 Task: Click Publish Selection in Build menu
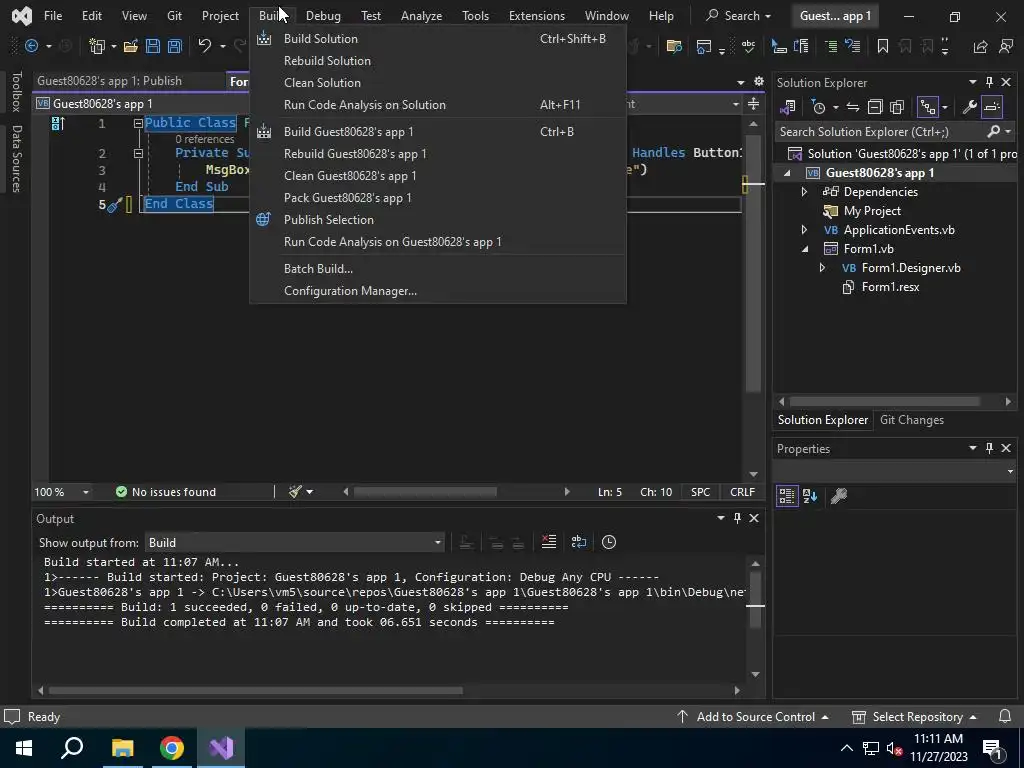[328, 220]
